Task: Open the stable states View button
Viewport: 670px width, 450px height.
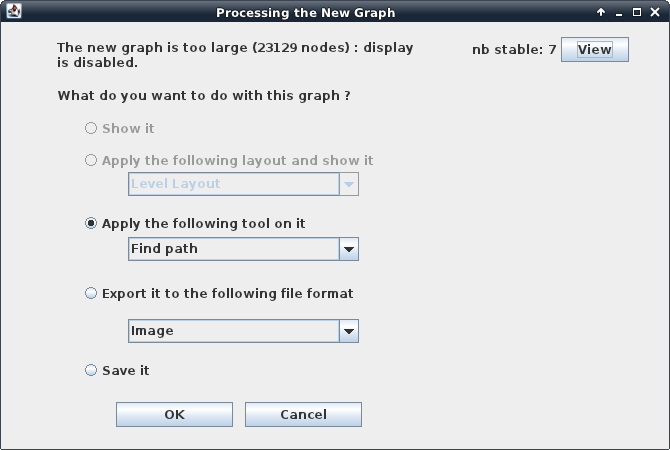Action: 594,50
